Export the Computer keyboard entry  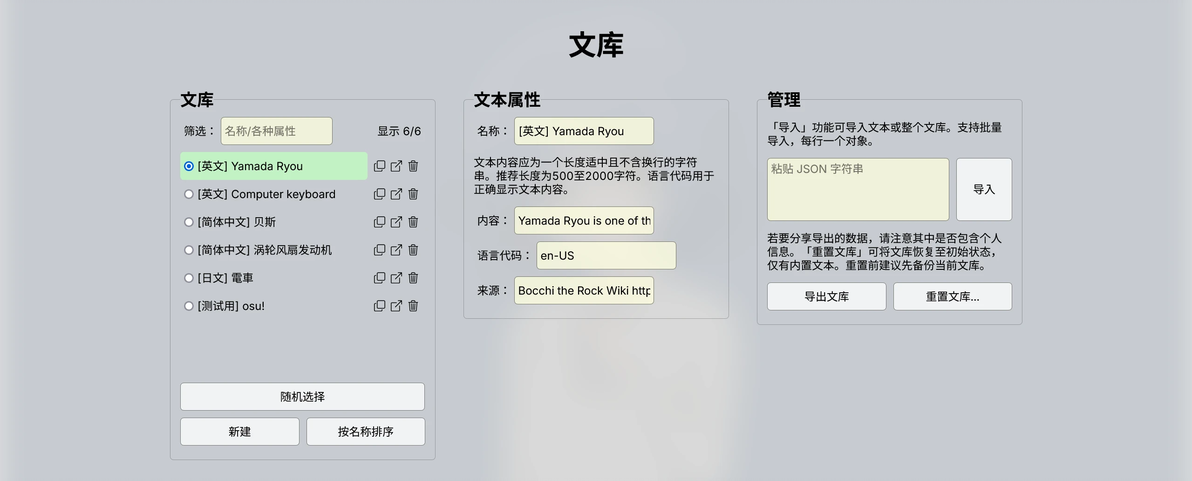[396, 195]
